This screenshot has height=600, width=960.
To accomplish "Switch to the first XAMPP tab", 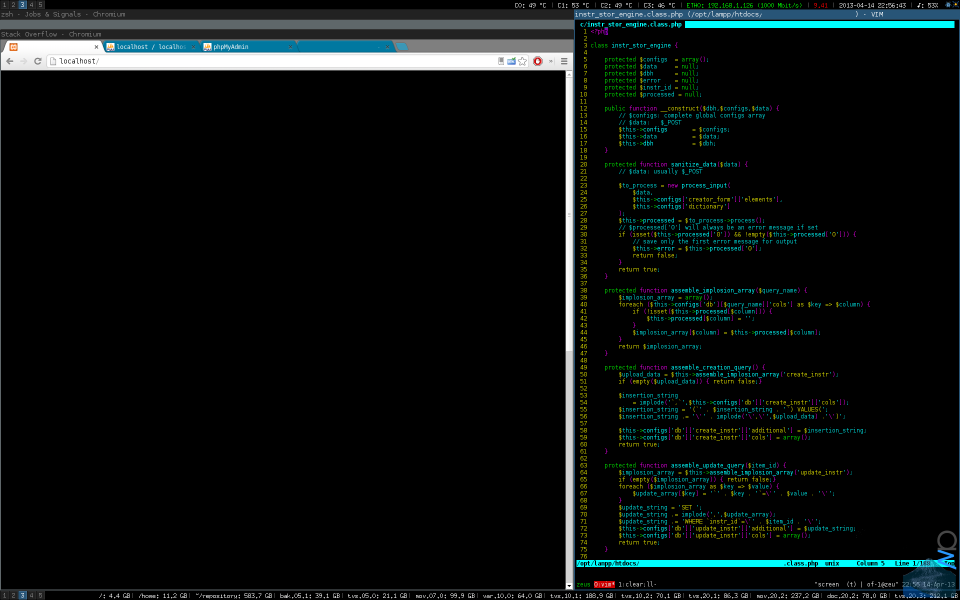I will (x=52, y=47).
